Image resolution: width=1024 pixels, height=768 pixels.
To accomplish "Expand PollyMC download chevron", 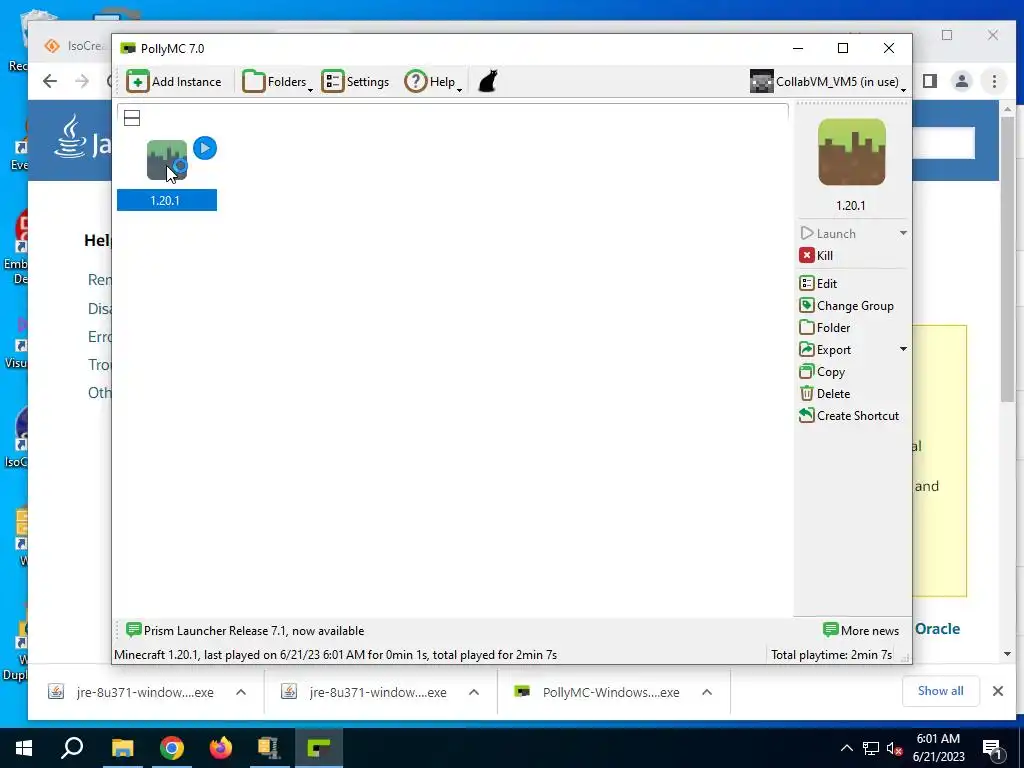I will (x=707, y=692).
